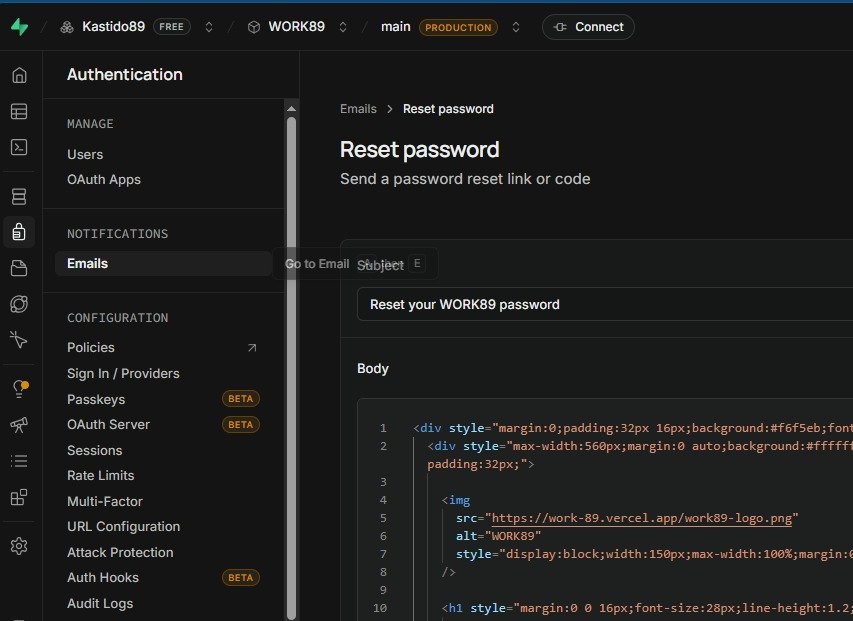Image resolution: width=853 pixels, height=621 pixels.
Task: Open Sessions settings
Action: tap(95, 450)
